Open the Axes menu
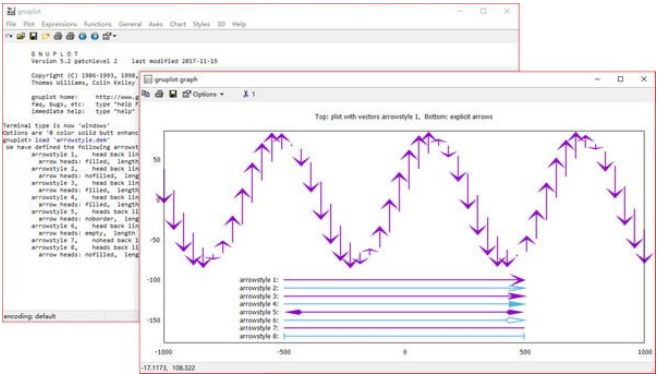The image size is (658, 374). click(156, 24)
